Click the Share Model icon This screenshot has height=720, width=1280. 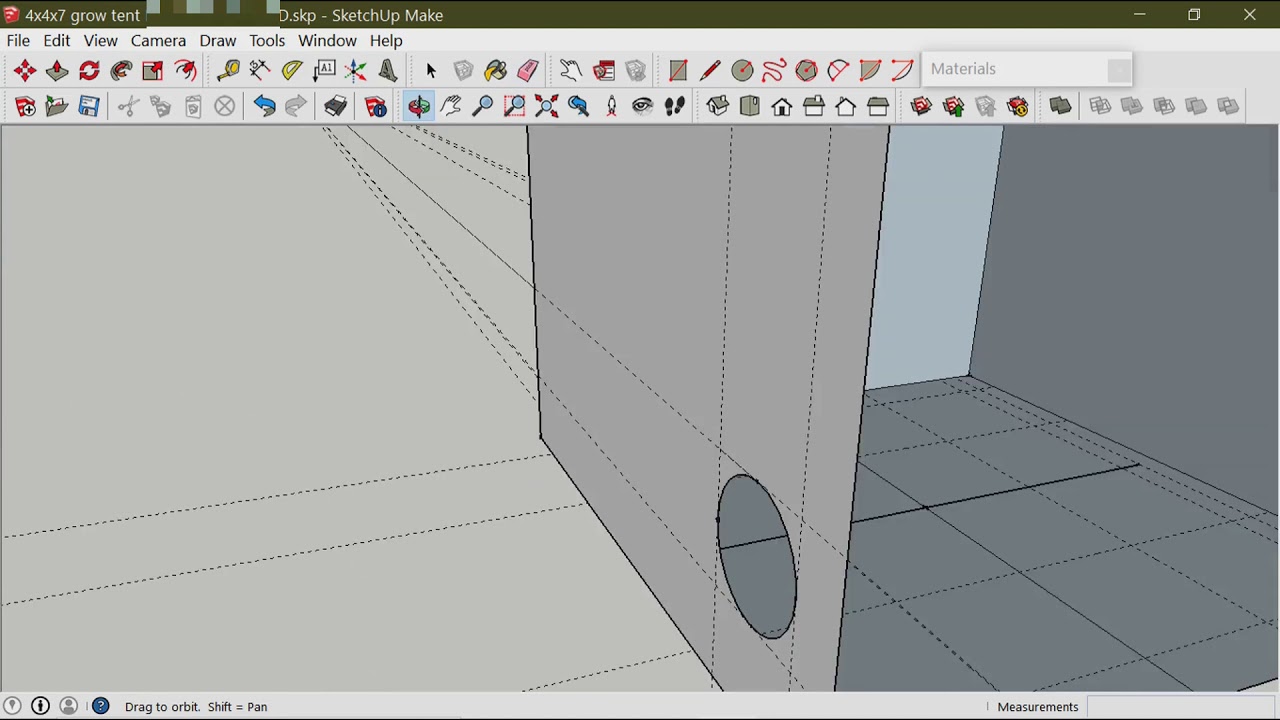coord(953,106)
